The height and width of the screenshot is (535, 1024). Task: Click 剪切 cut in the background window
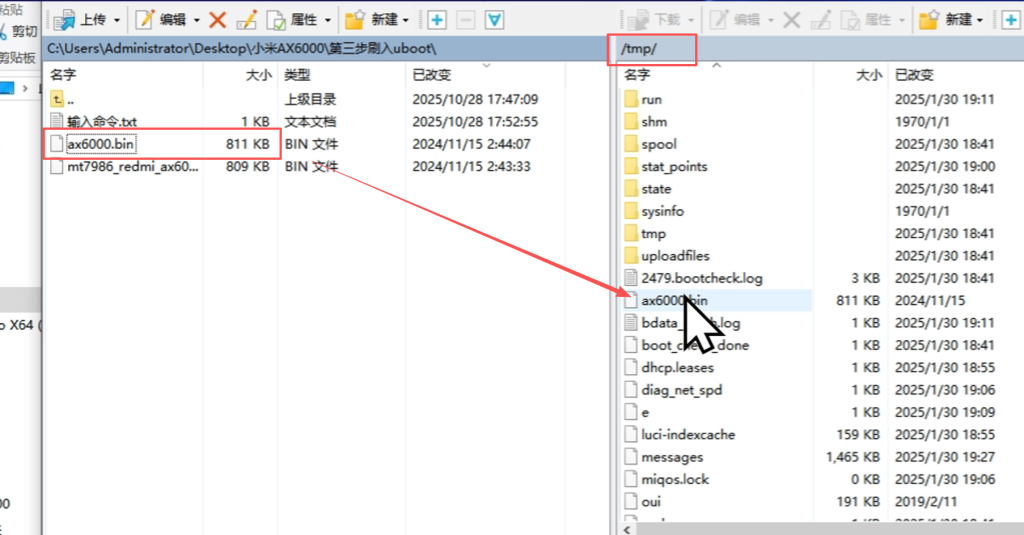pos(20,31)
